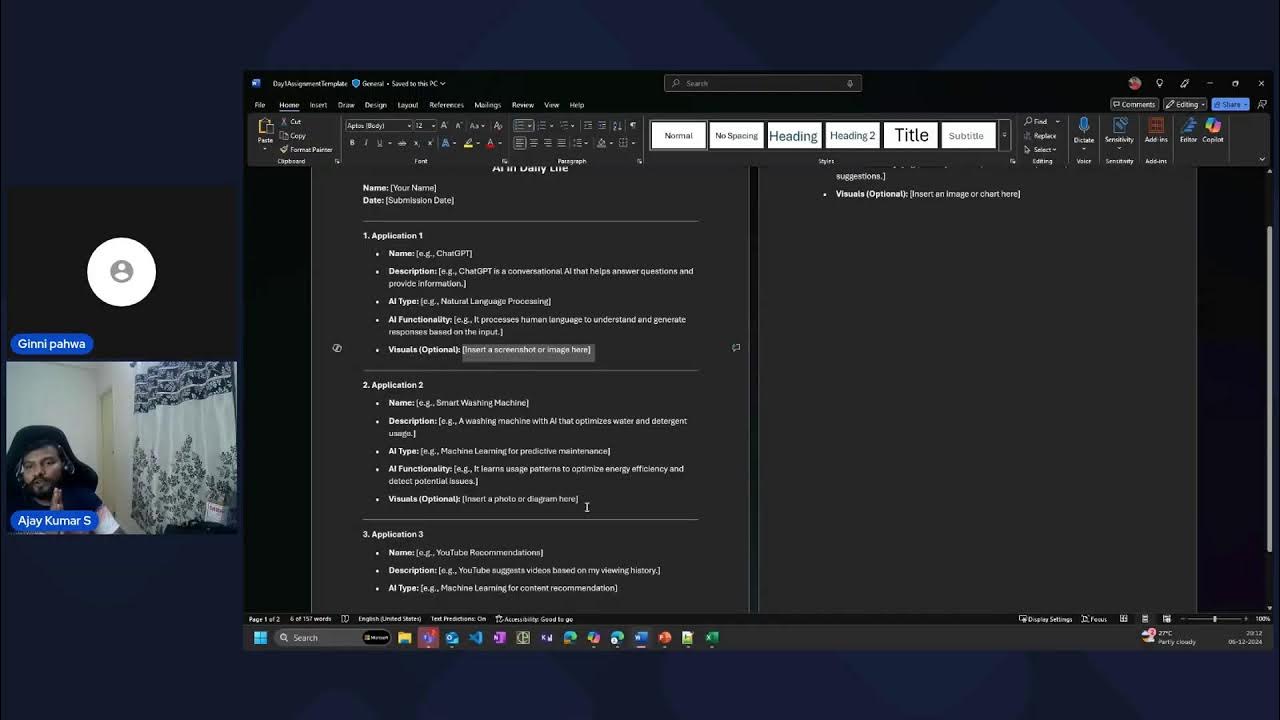Switch to Excel on the taskbar
This screenshot has height=720, width=1280.
coord(712,637)
